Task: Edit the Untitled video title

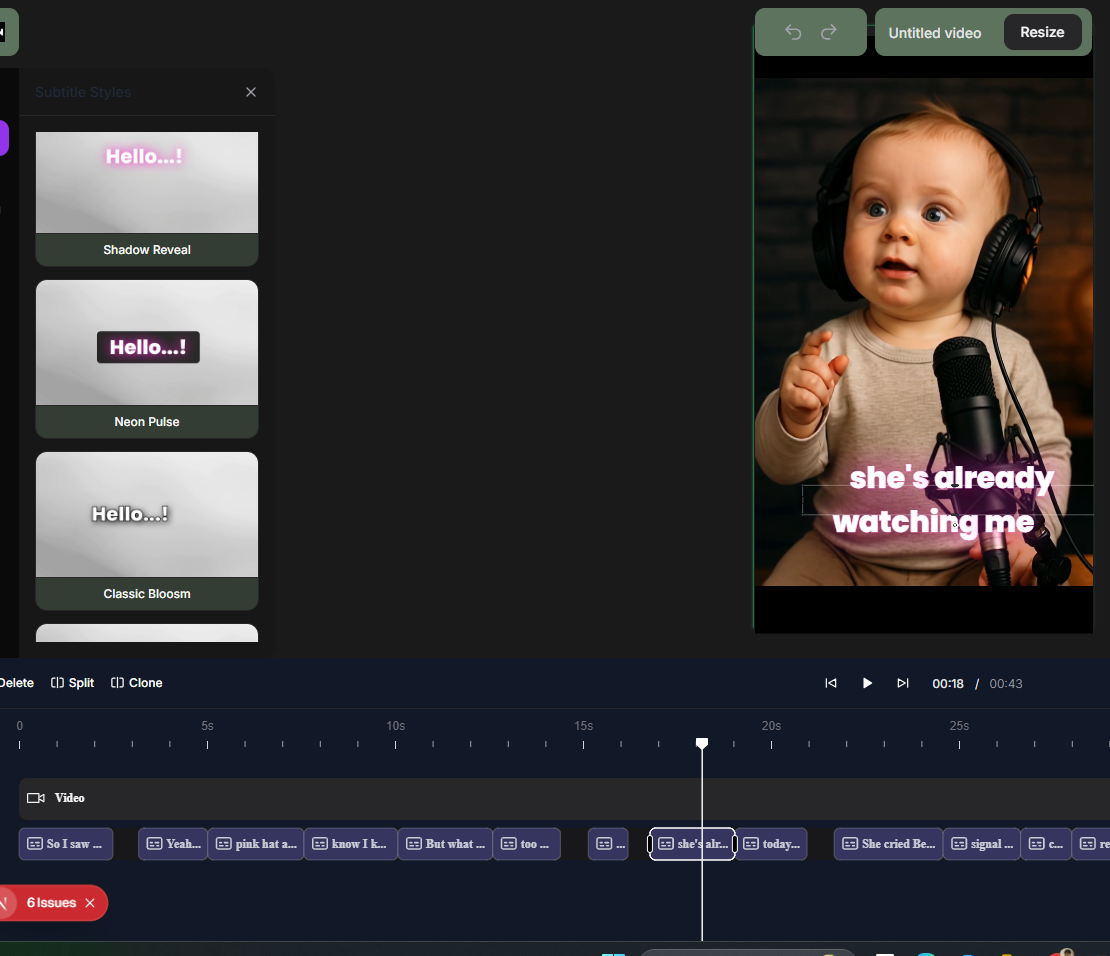Action: [x=934, y=33]
